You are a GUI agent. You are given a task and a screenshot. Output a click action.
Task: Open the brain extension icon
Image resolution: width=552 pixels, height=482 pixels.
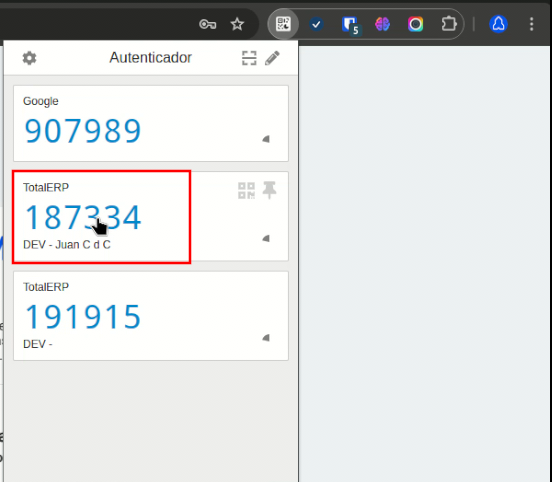point(382,24)
